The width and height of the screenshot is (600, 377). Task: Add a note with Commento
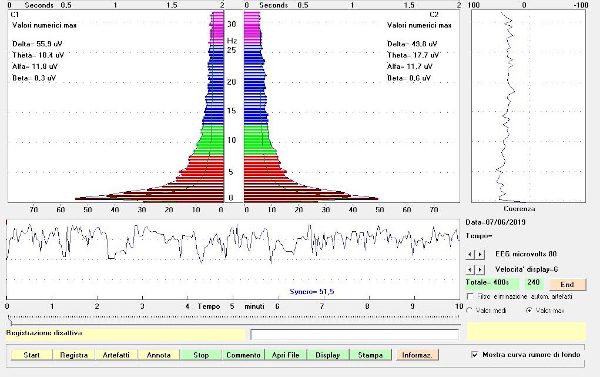[243, 355]
